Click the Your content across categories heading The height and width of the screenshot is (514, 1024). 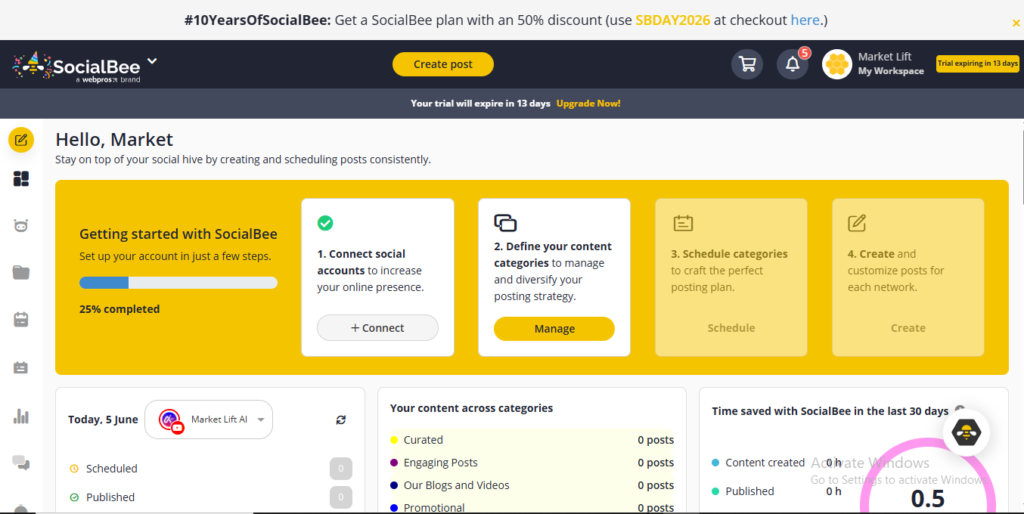coord(471,408)
